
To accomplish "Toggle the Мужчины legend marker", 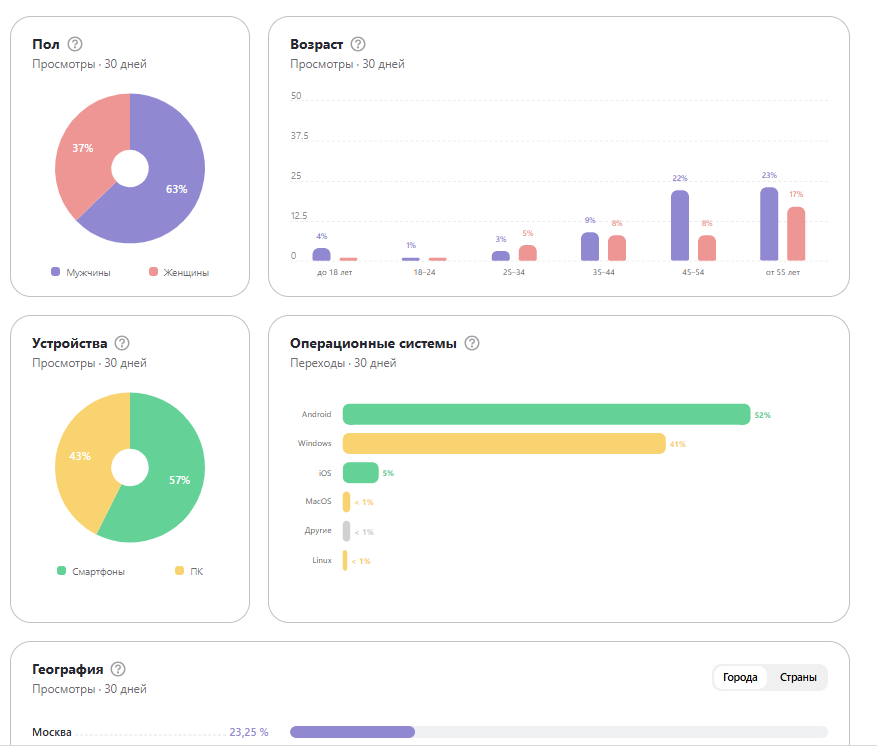I will [55, 272].
